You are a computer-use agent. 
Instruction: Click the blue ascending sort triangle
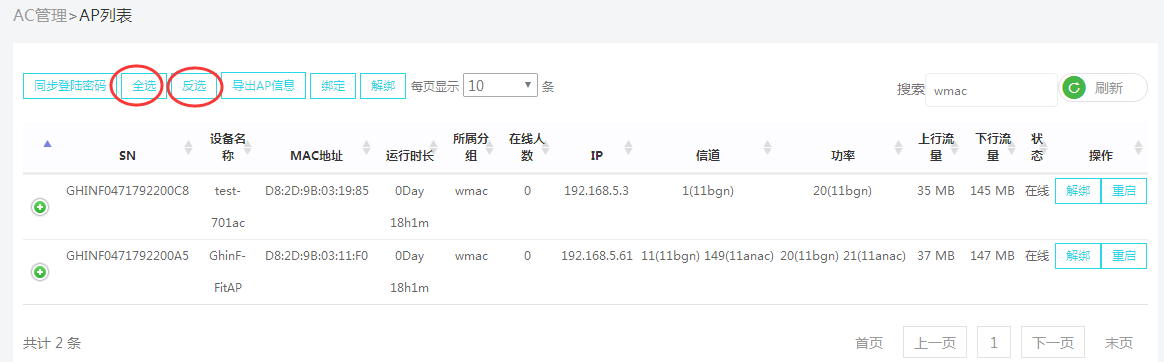click(x=48, y=143)
